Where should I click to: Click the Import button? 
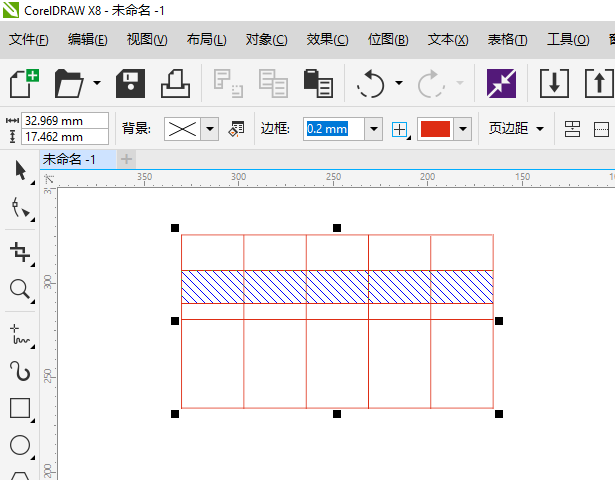click(555, 83)
